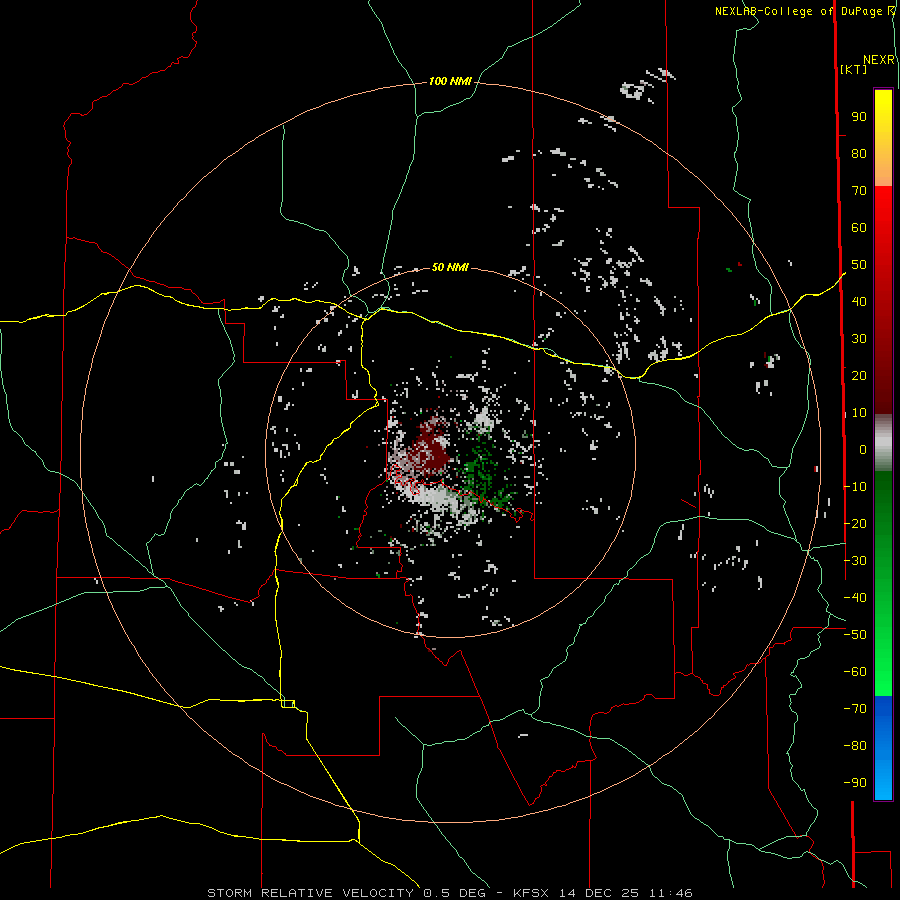Click the 90 value on the velocity scale
Screen dimensions: 900x900
pos(859,117)
